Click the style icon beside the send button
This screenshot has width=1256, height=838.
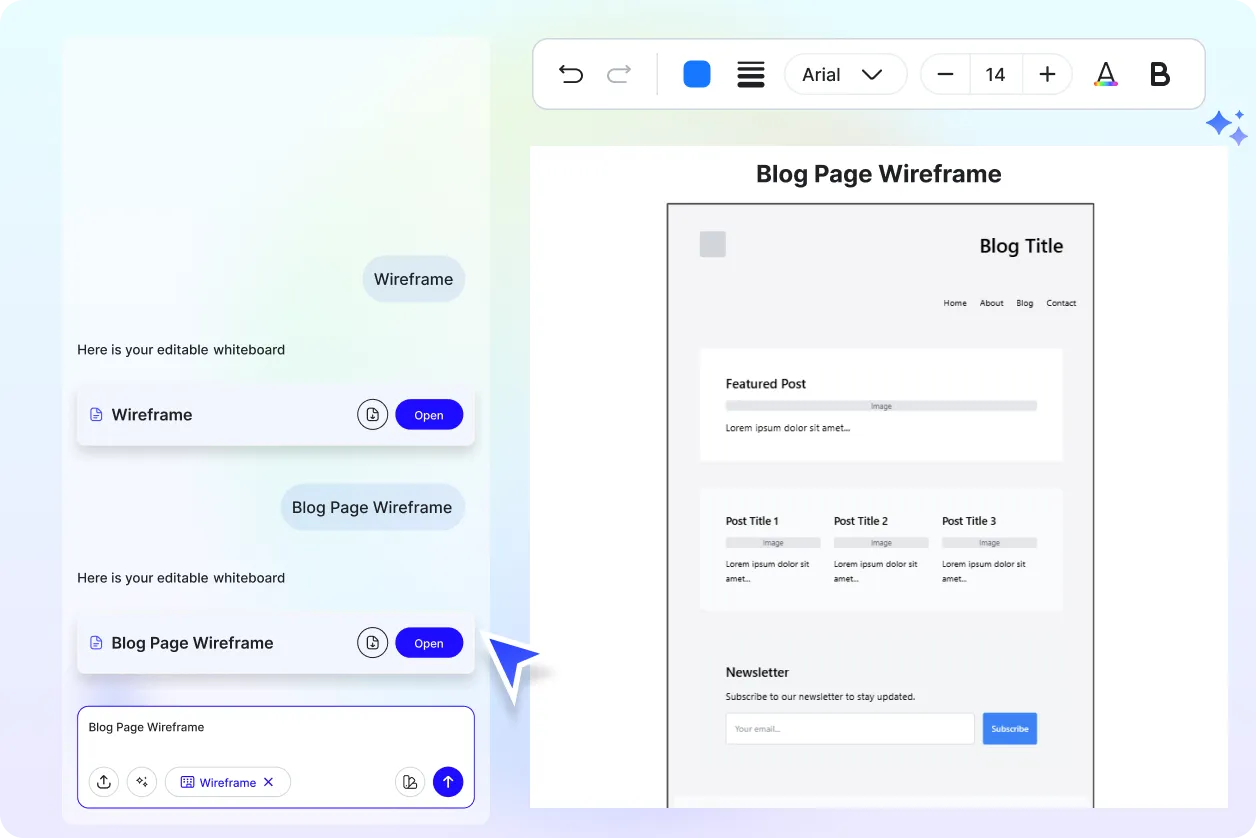[409, 782]
